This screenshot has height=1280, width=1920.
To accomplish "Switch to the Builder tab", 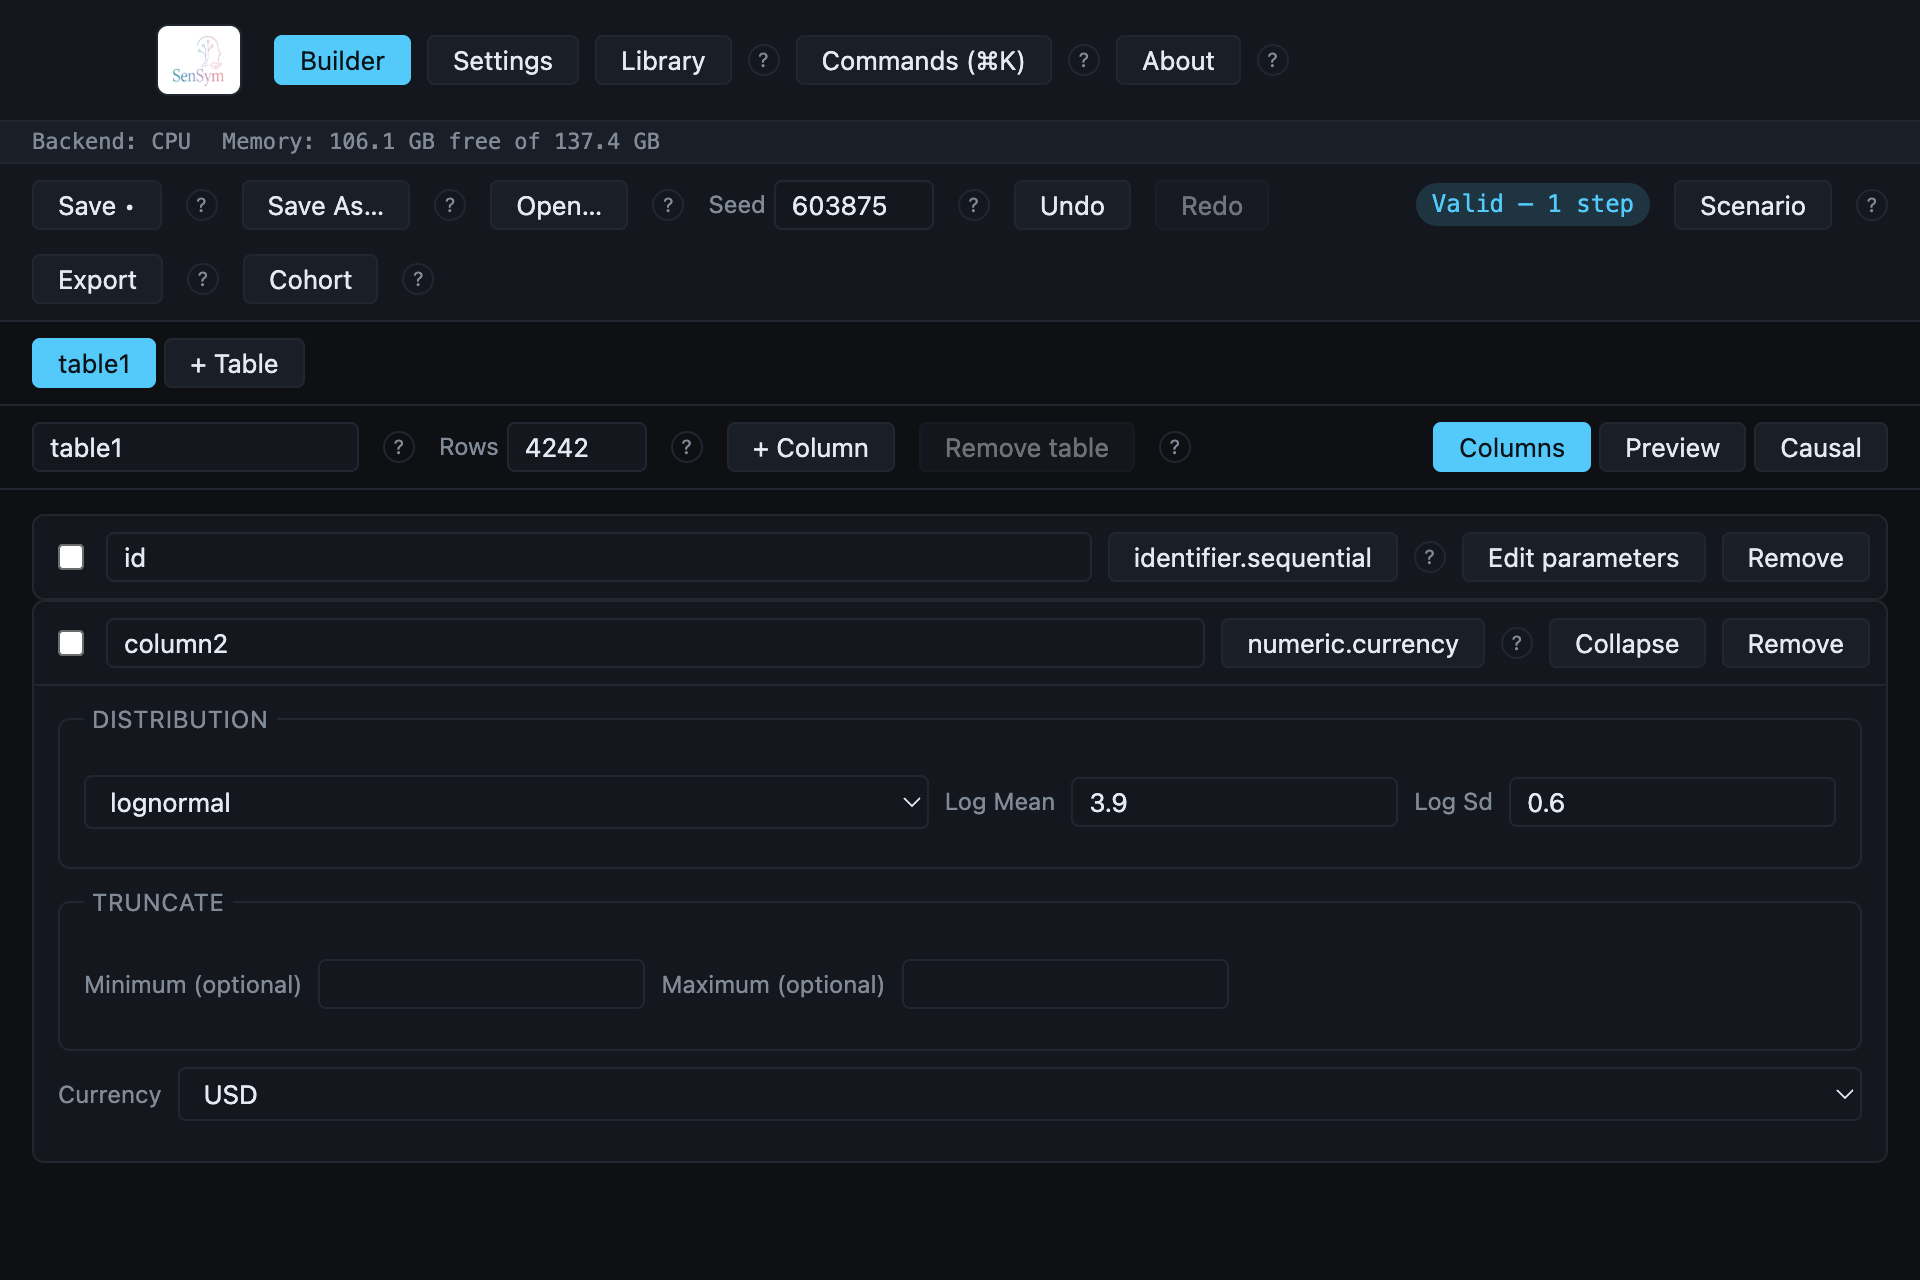I will (x=342, y=60).
